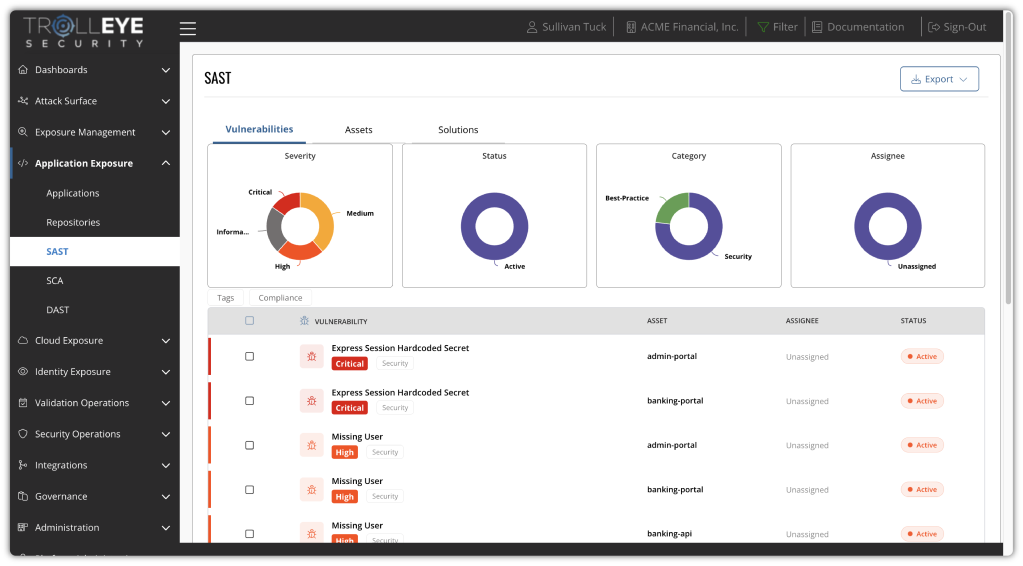Check the banking-api Missing User row

pyautogui.click(x=249, y=534)
